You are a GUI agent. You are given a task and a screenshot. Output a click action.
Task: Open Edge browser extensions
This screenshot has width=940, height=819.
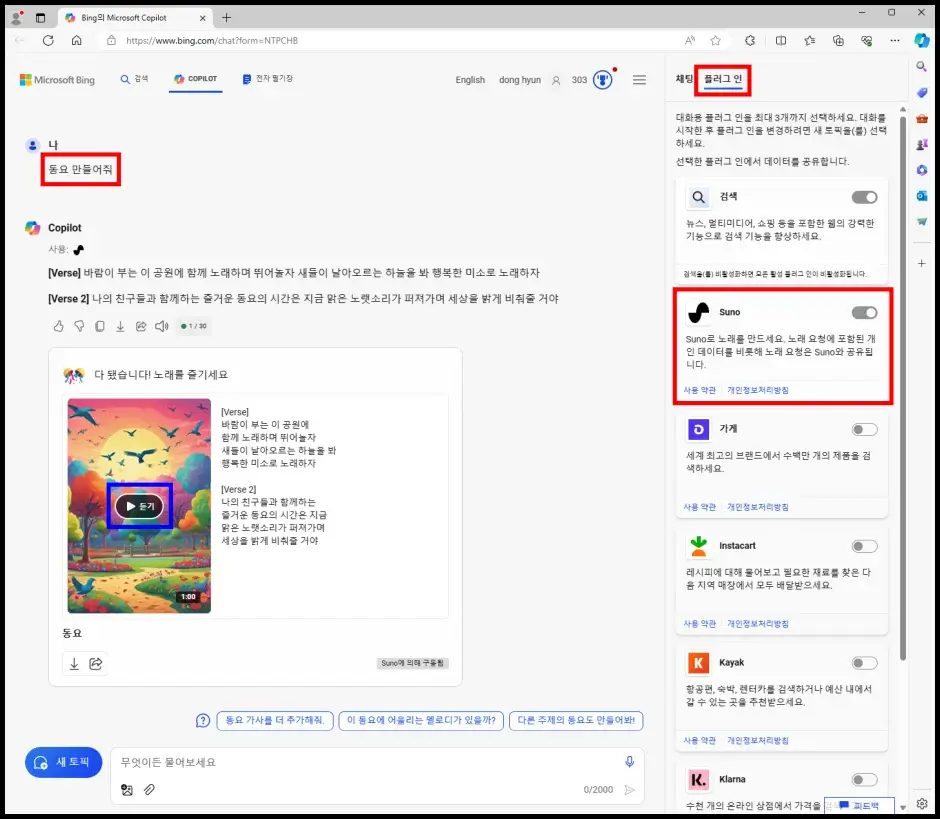click(750, 41)
